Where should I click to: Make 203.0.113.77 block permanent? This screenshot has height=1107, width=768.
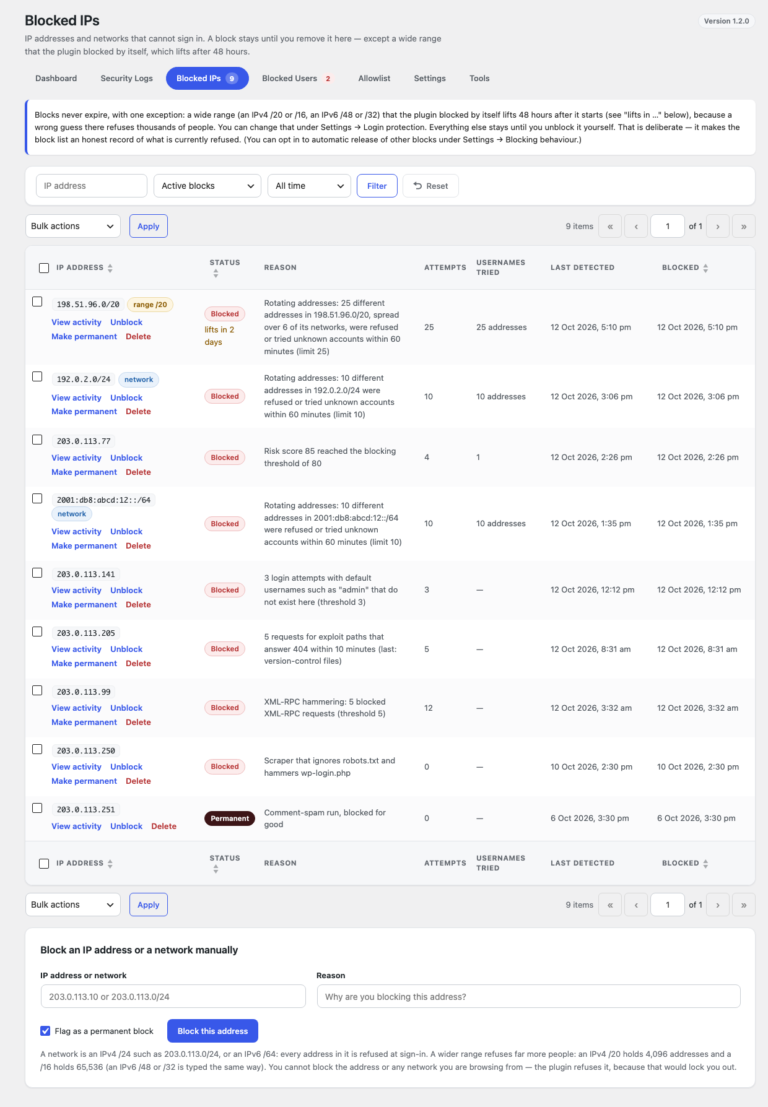[84, 472]
